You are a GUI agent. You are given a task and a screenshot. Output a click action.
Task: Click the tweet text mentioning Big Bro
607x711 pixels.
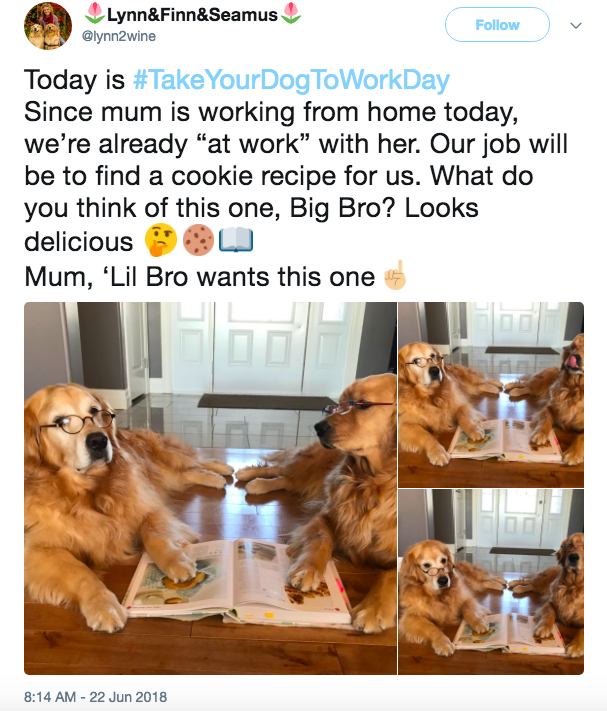[x=251, y=208]
